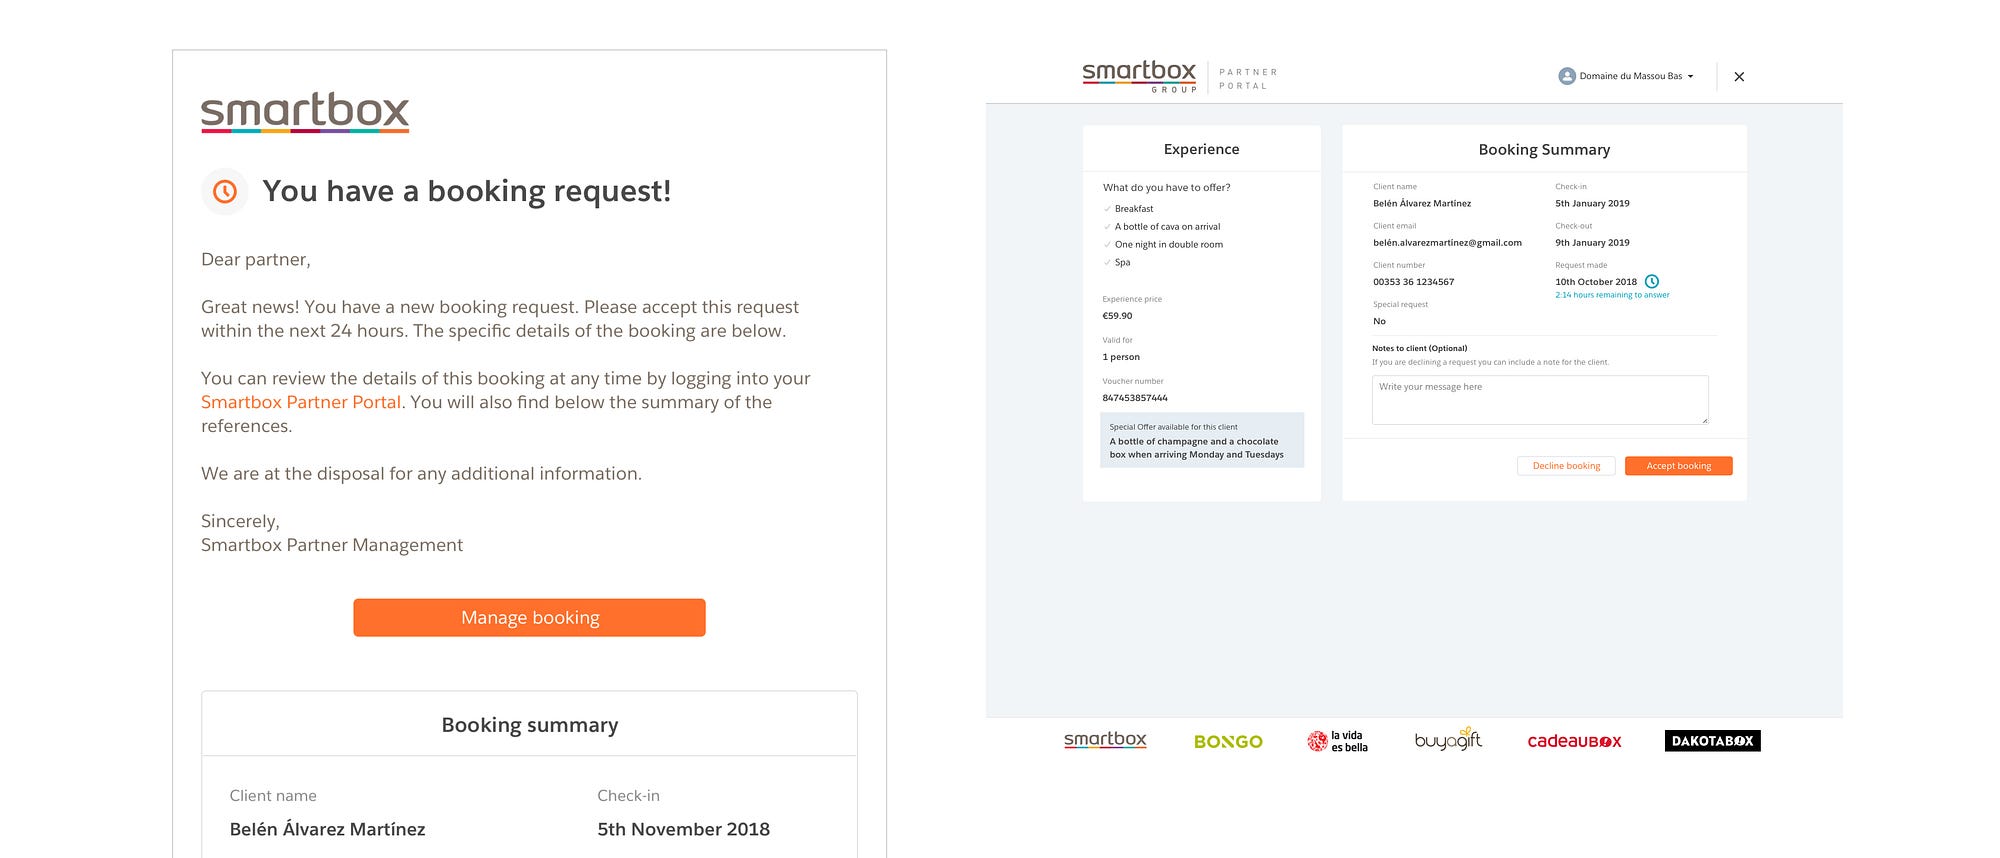Click the blue clock icon beside request date
2000x858 pixels.
[1652, 282]
